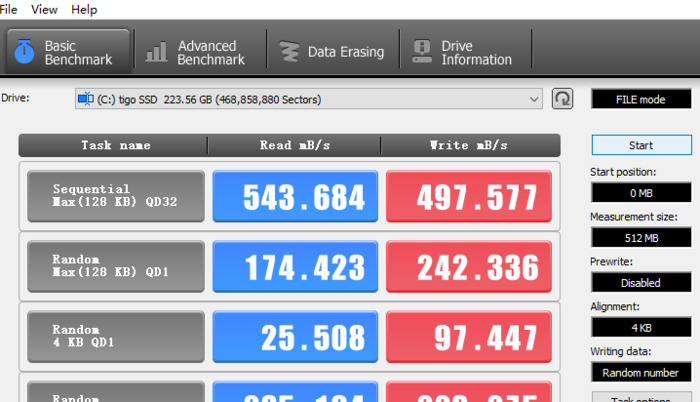
Task: Open the File menu
Action: [9, 9]
